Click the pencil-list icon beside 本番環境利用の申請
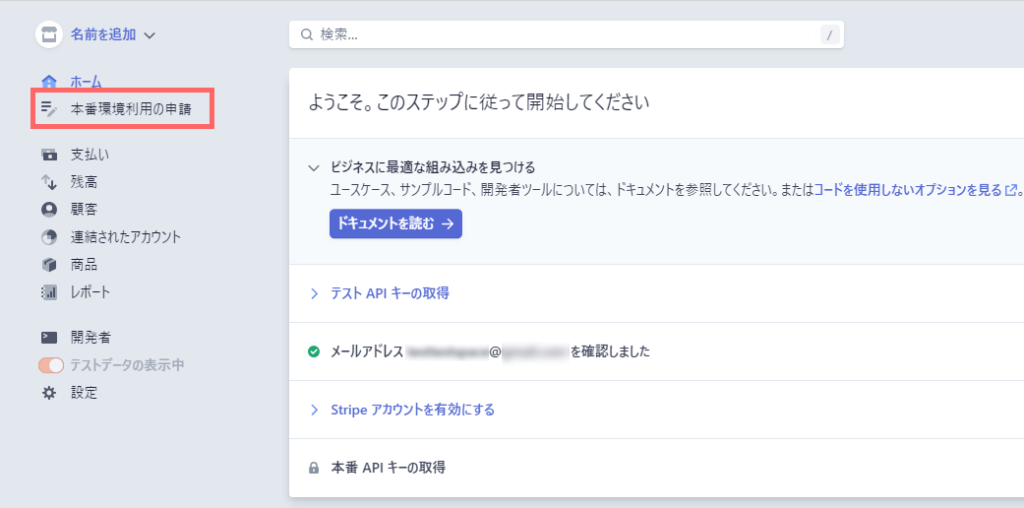 [x=49, y=109]
